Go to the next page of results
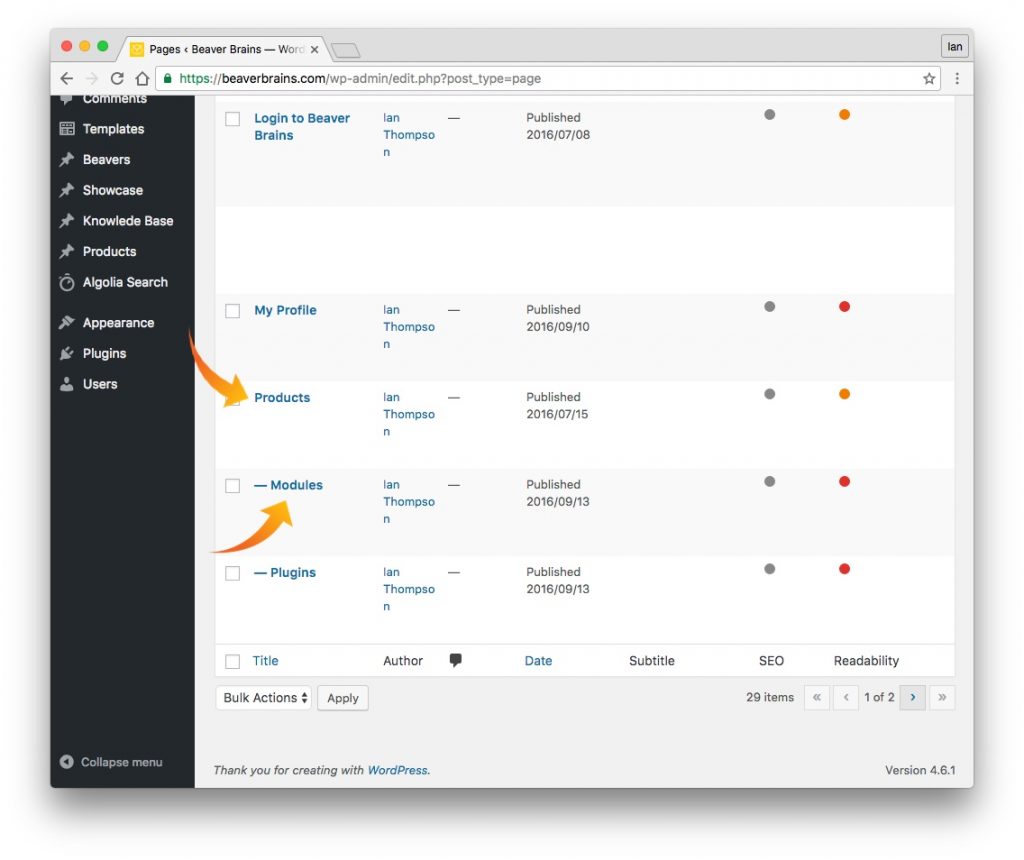The width and height of the screenshot is (1024, 860). coord(913,697)
